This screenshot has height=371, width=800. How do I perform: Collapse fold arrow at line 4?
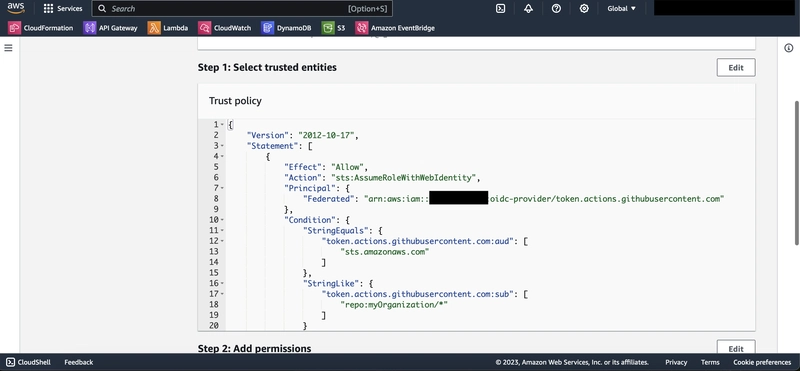(x=222, y=156)
